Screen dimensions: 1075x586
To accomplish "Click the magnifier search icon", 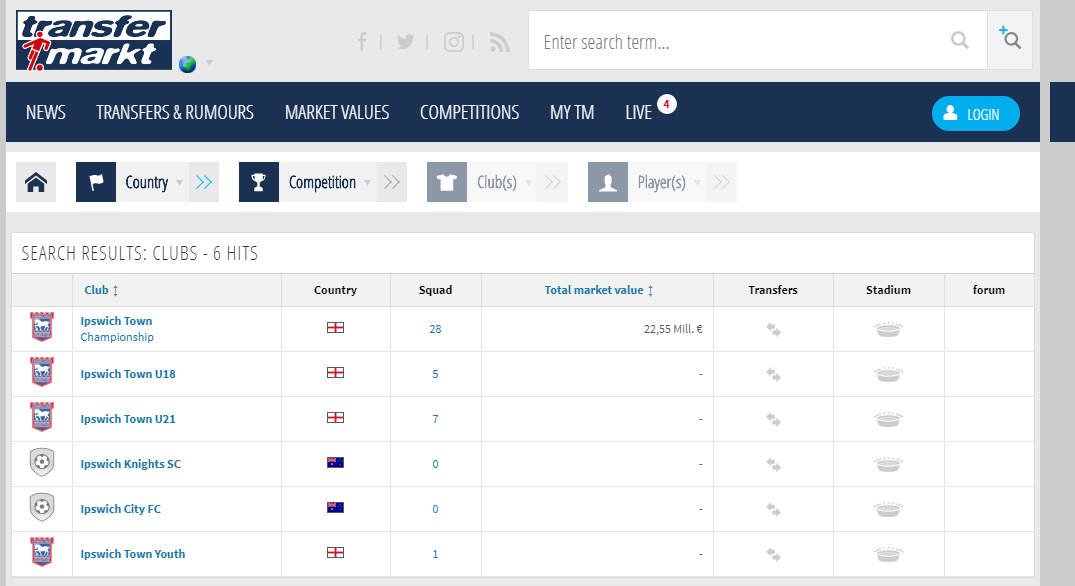I will click(x=960, y=40).
